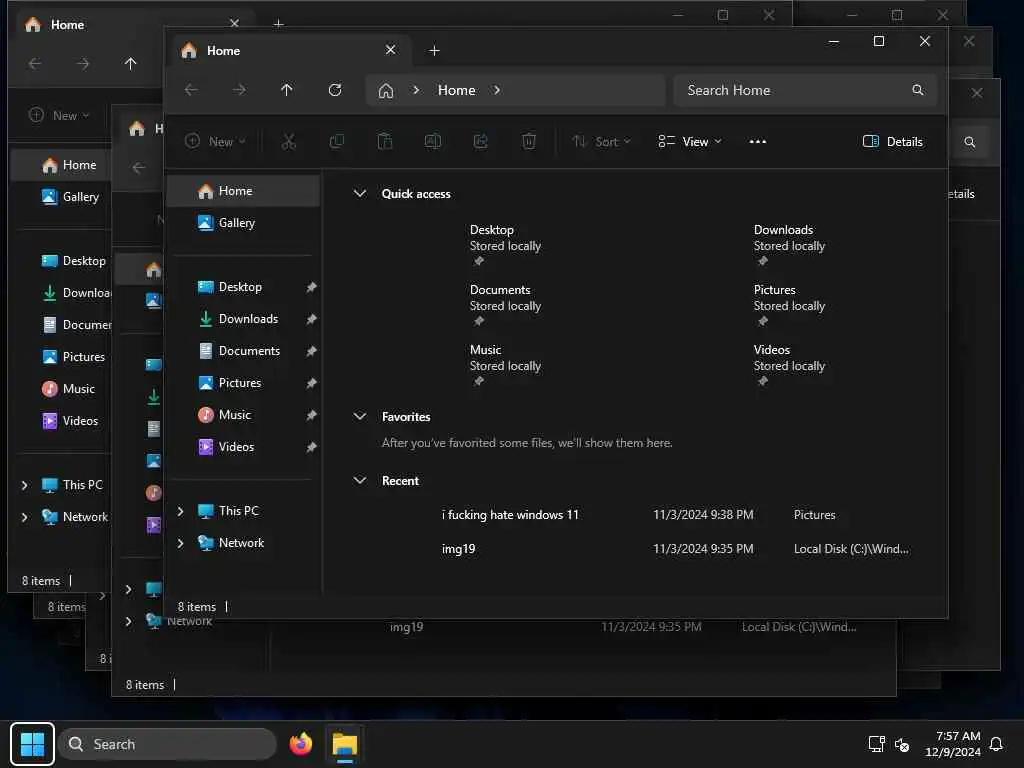
Task: Launch Firefox from the taskbar
Action: [301, 744]
